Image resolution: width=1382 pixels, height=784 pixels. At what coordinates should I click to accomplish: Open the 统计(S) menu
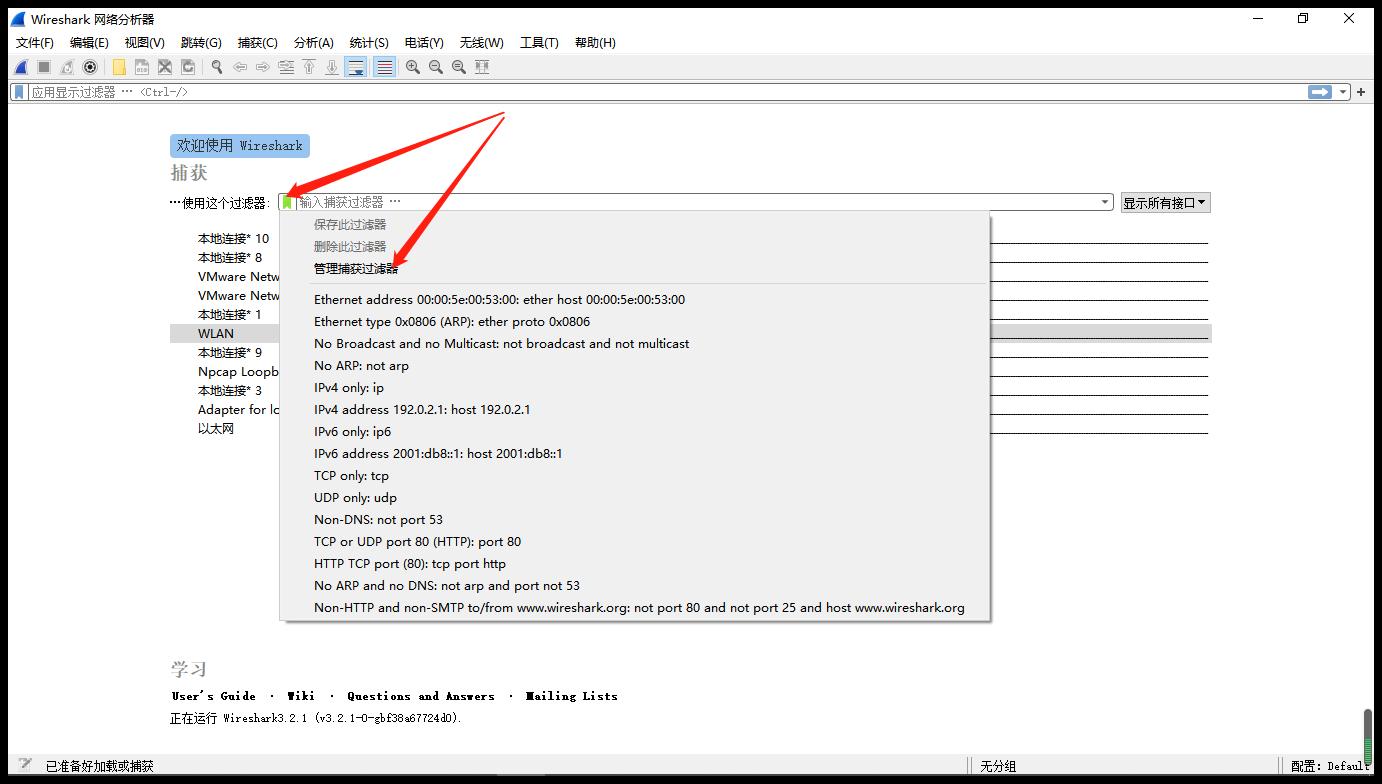tap(369, 43)
